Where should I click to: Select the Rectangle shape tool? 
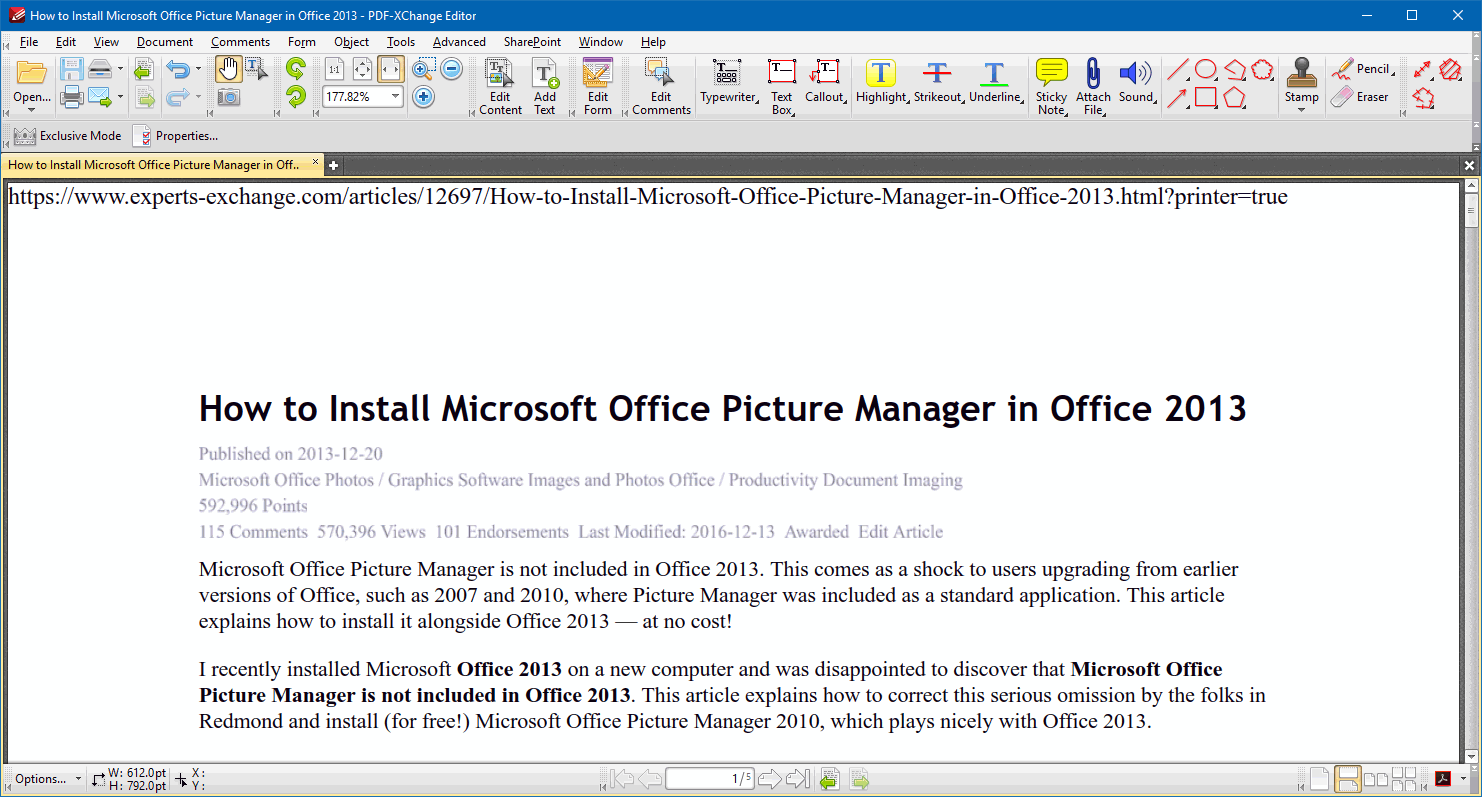tap(1206, 97)
